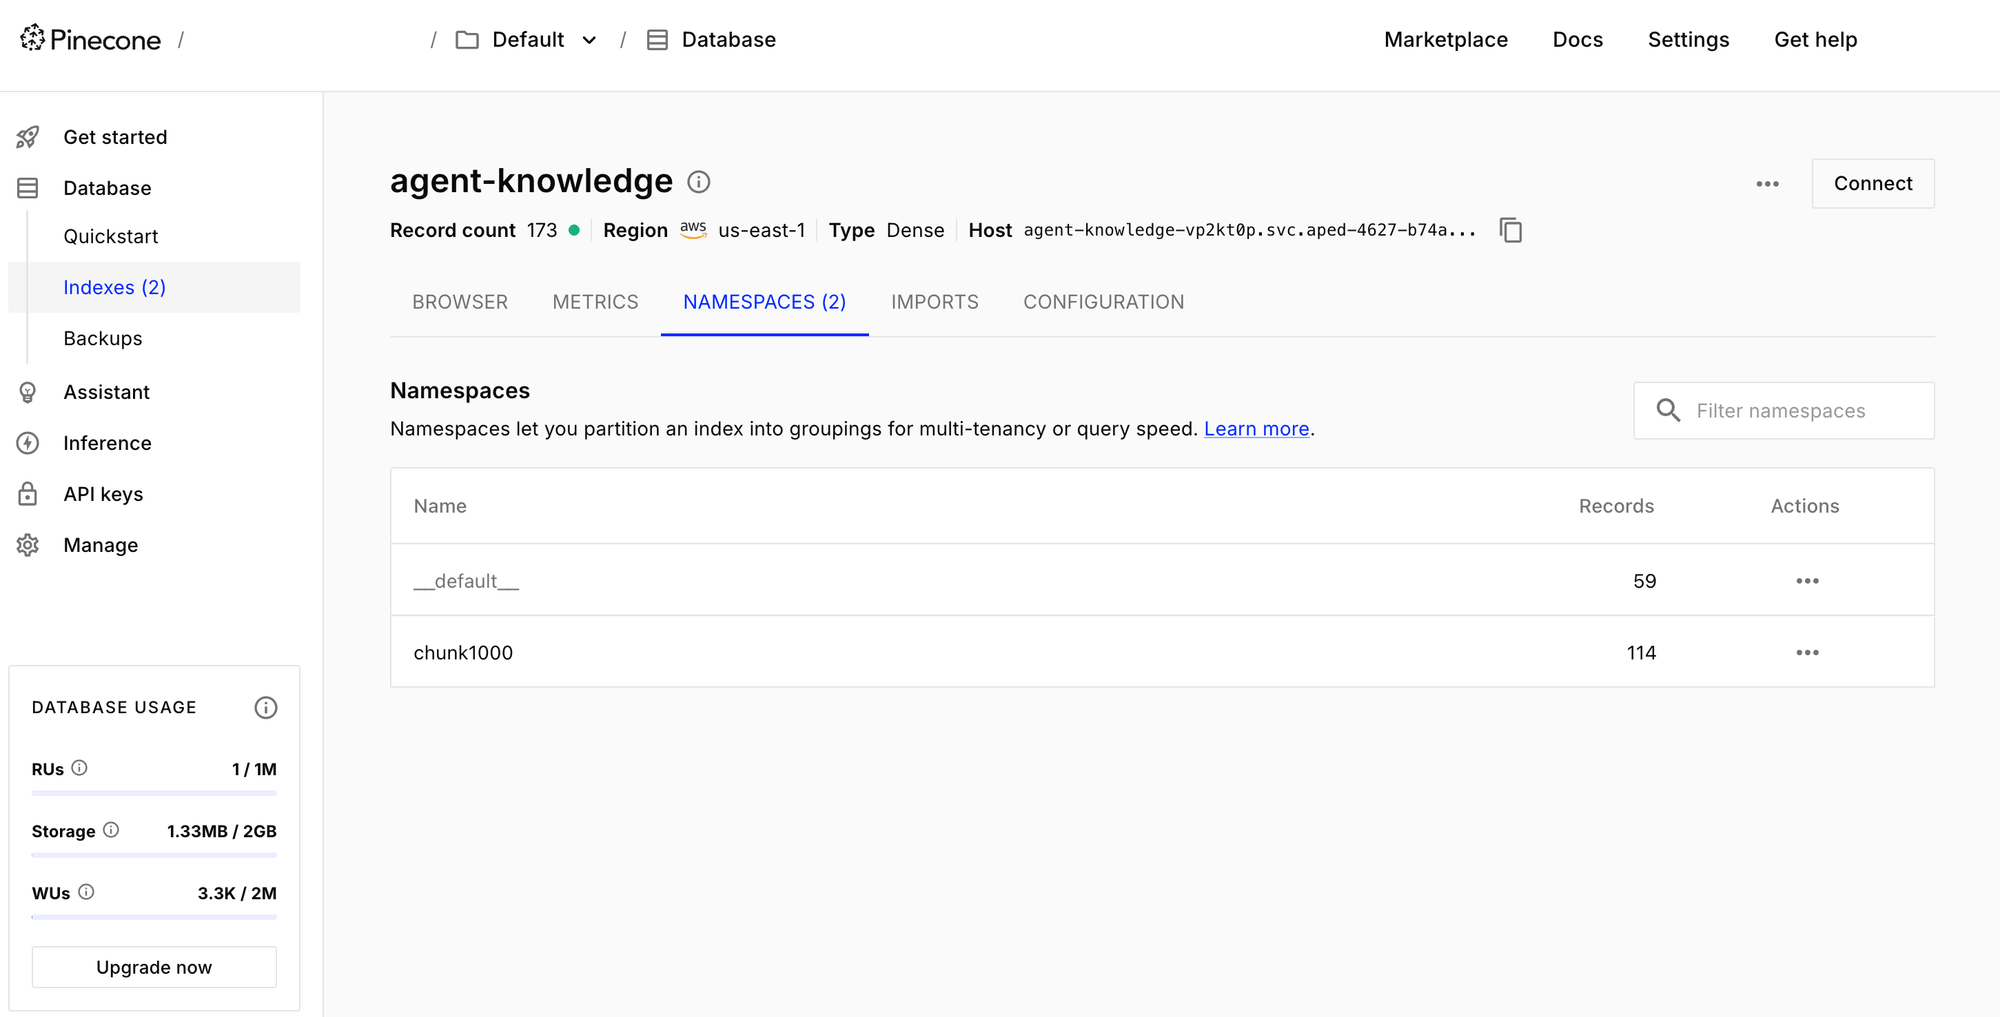
Task: Click the agent-knowledge index title
Action: point(531,181)
